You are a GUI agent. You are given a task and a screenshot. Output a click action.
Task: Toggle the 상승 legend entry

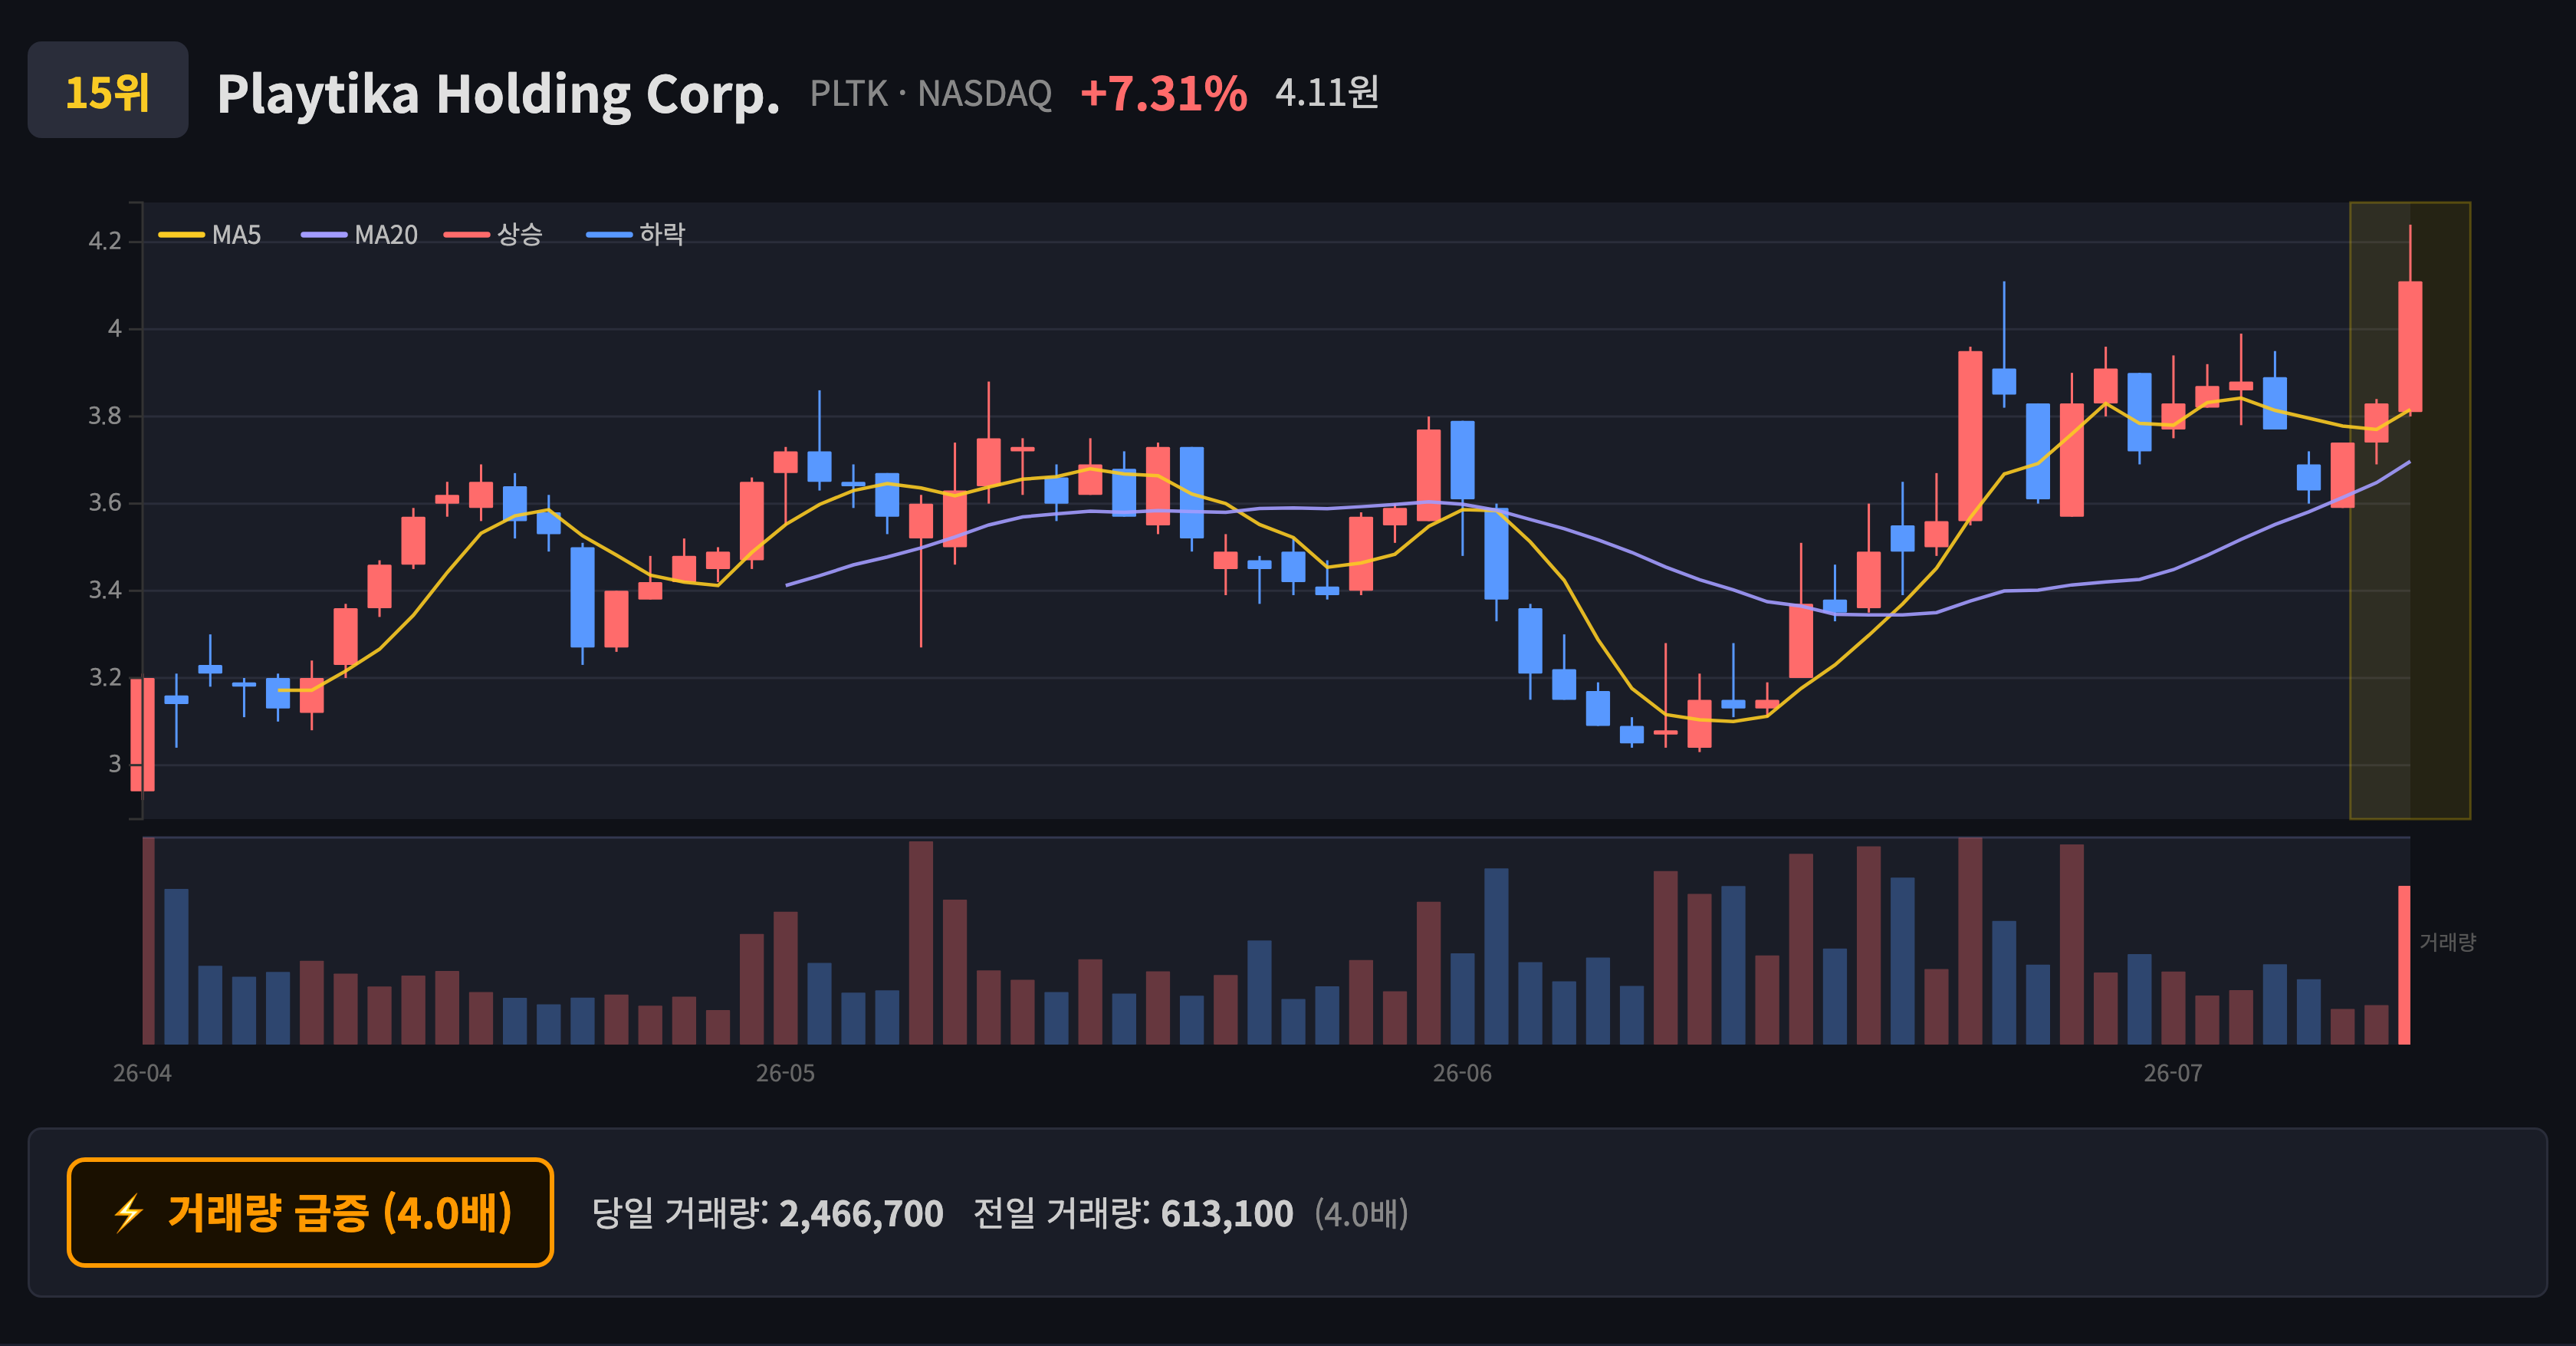494,235
